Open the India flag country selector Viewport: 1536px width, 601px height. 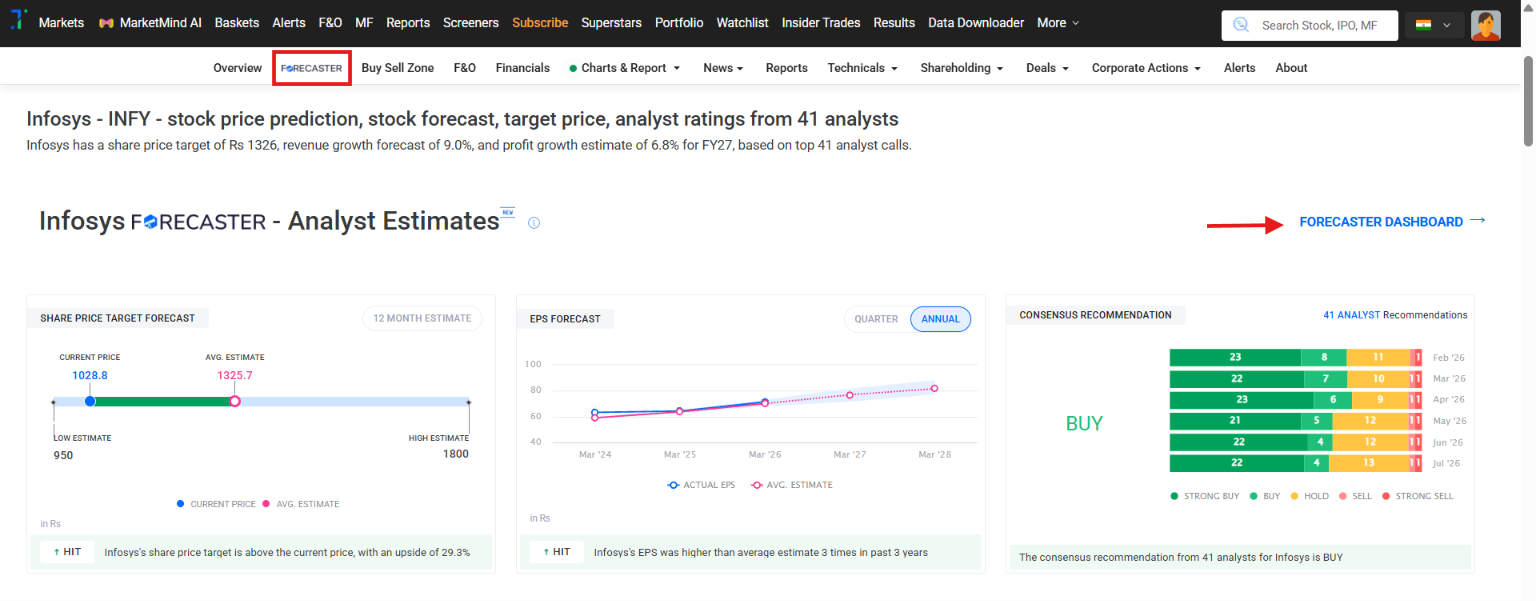click(1434, 25)
